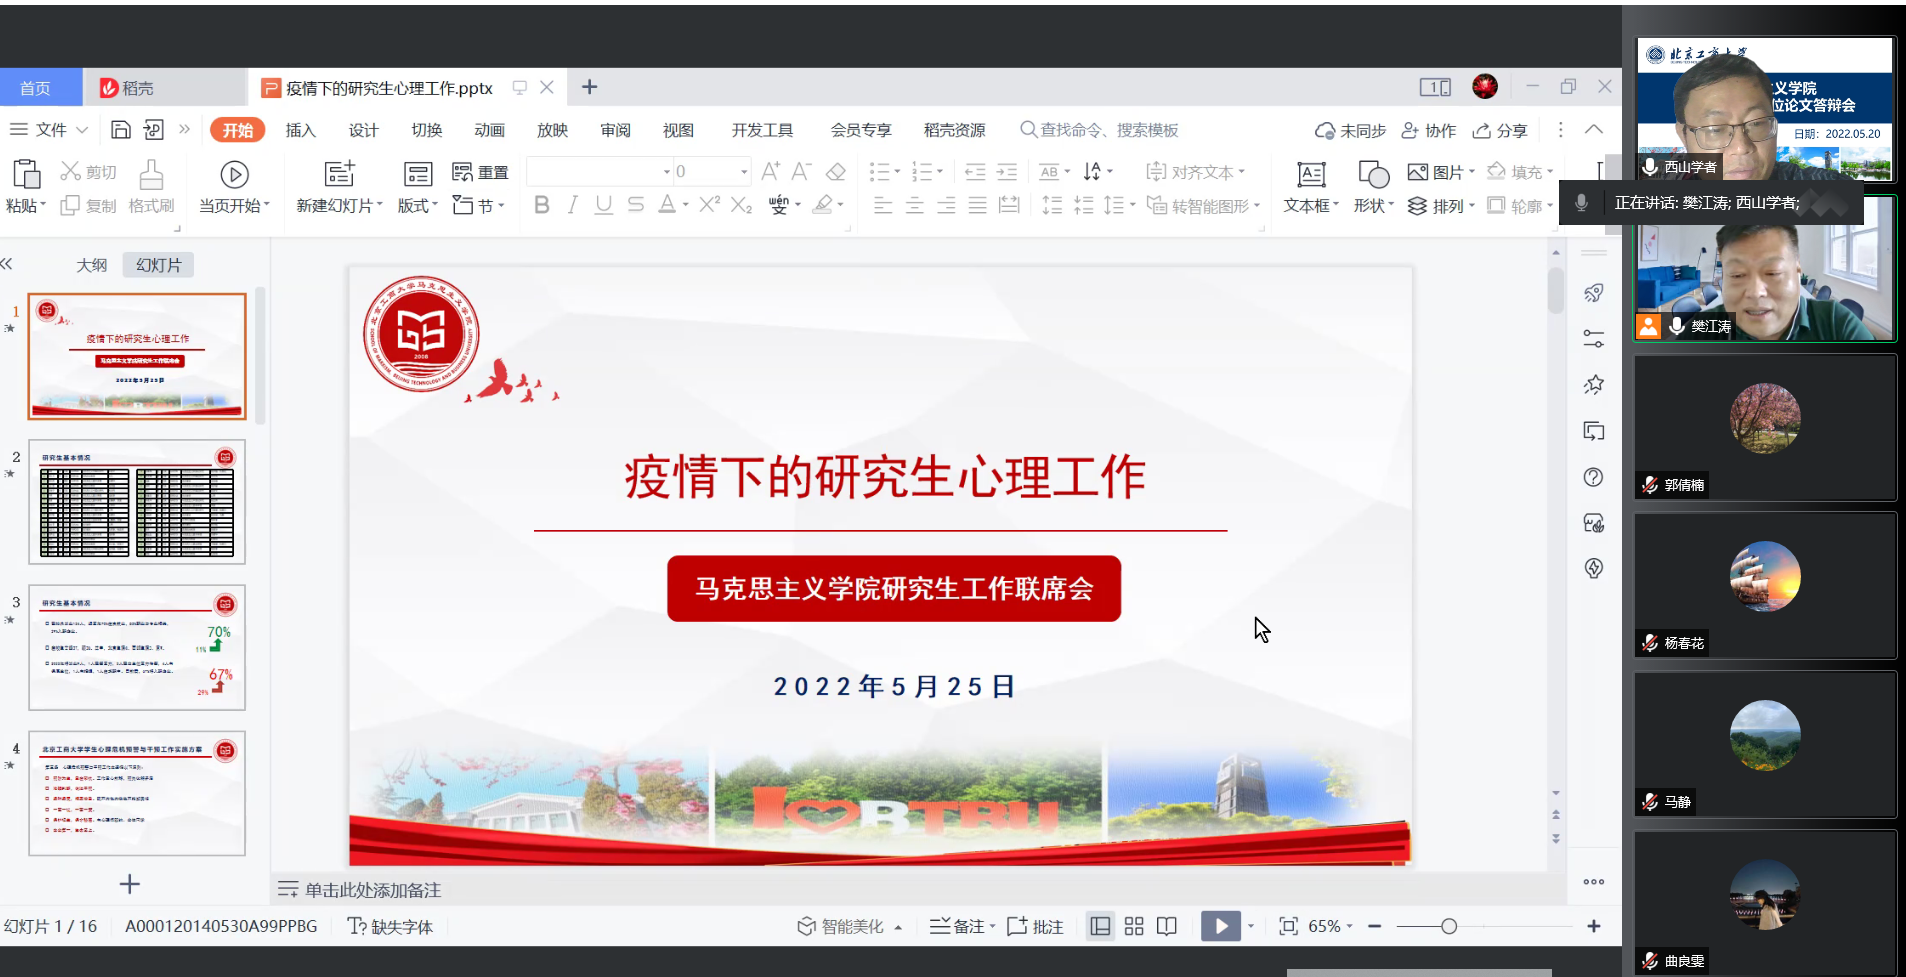Click the missing fonts (缺失字体) button
Screen dimensions: 1906x977
[x=390, y=926]
